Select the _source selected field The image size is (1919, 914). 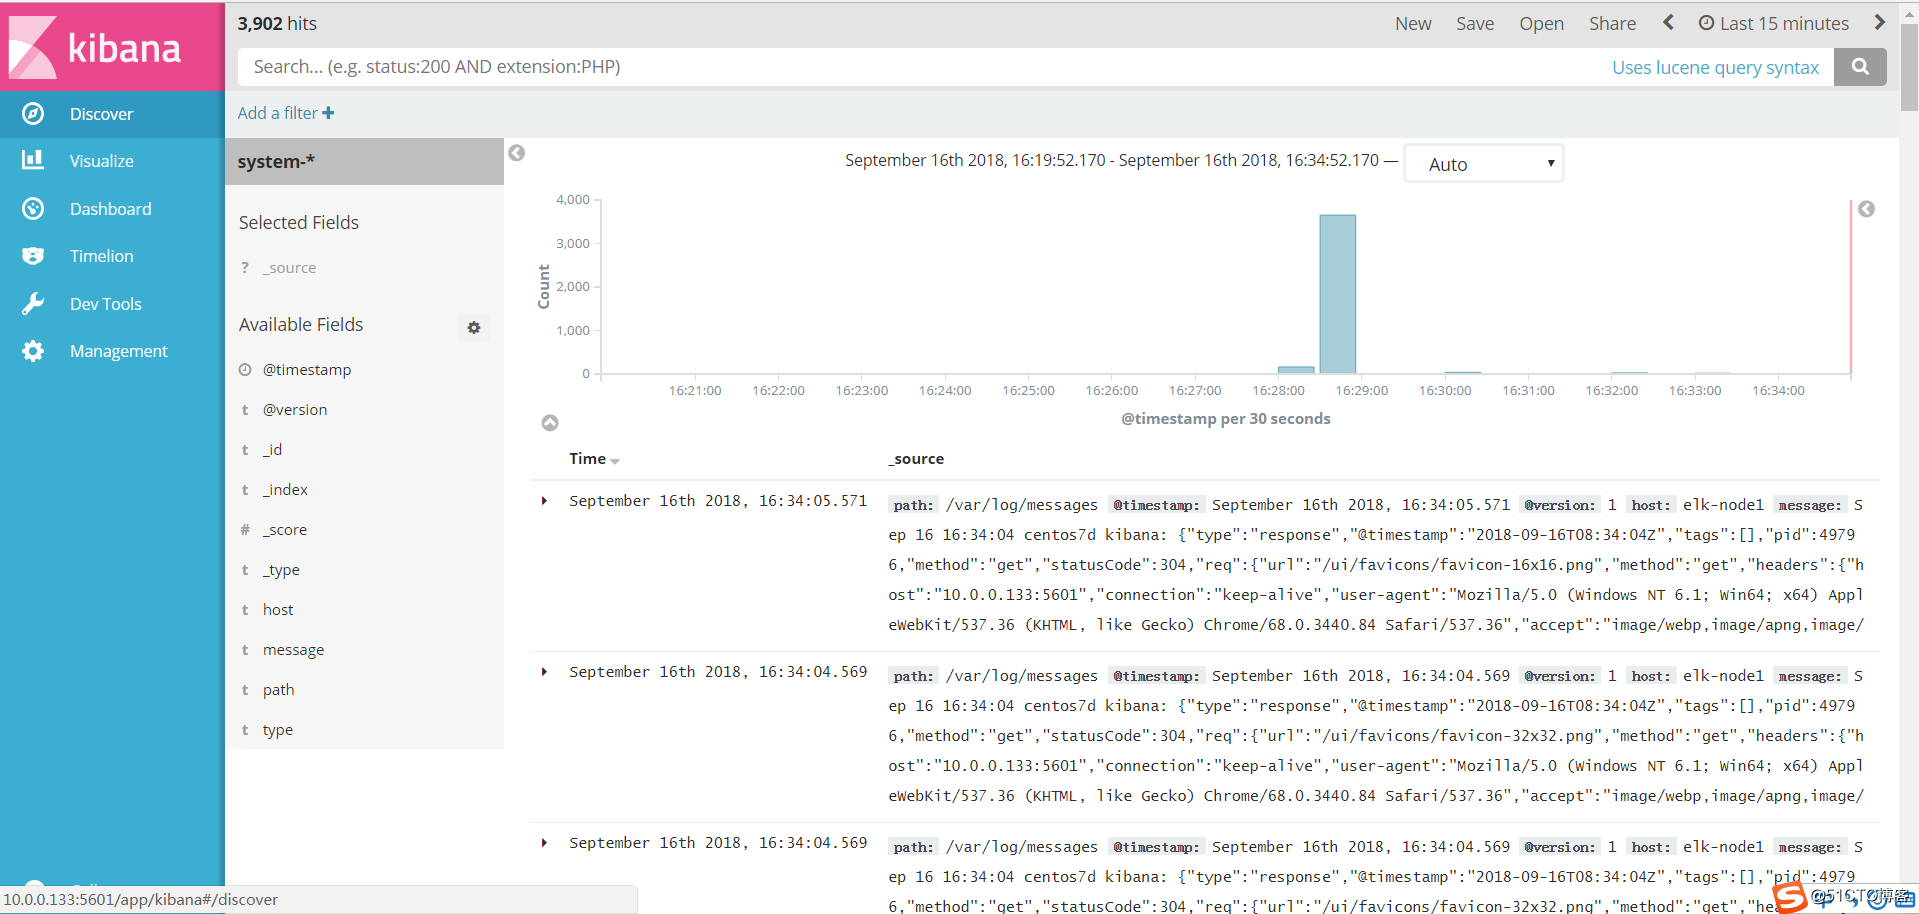click(x=290, y=268)
